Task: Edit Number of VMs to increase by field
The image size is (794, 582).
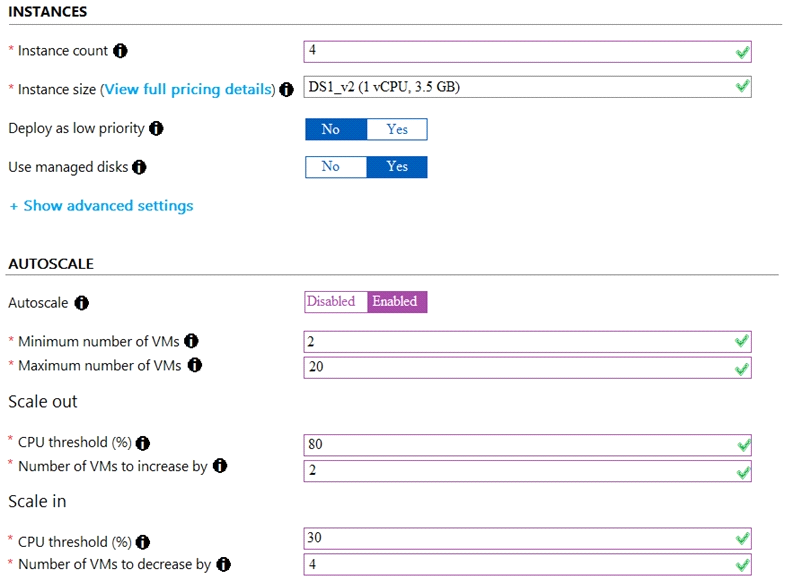Action: tap(528, 471)
